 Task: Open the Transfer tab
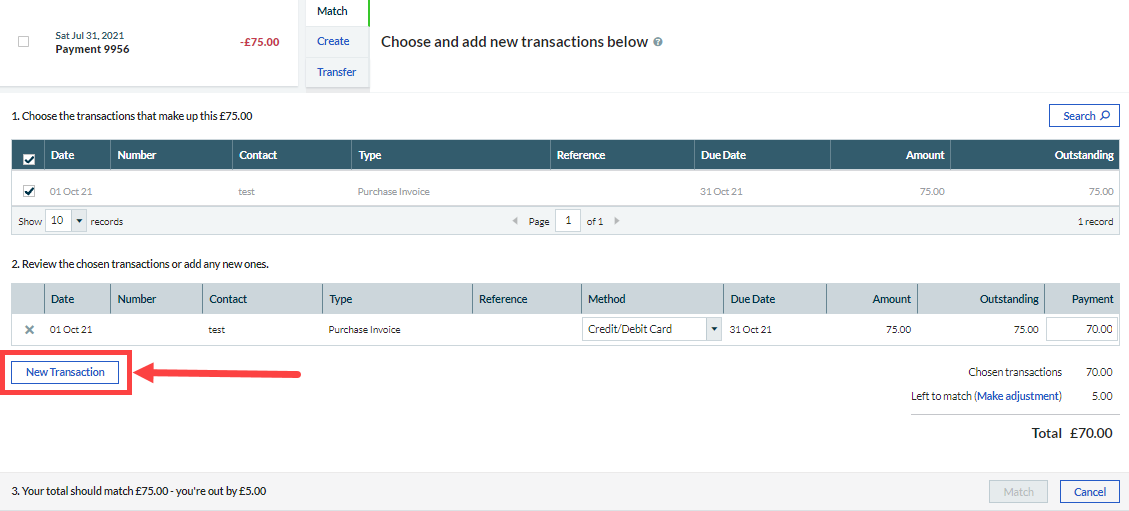click(336, 72)
